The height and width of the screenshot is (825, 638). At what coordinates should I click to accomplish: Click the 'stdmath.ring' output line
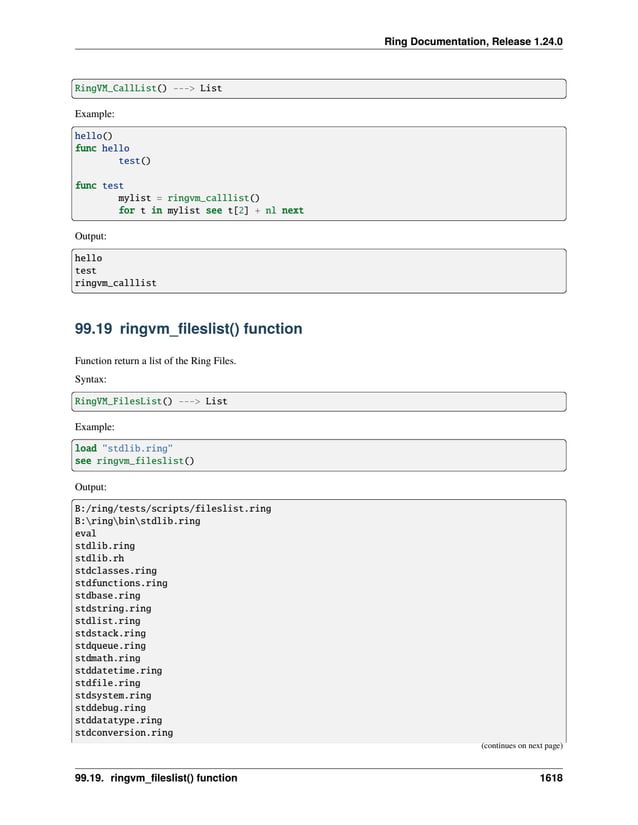coord(107,658)
